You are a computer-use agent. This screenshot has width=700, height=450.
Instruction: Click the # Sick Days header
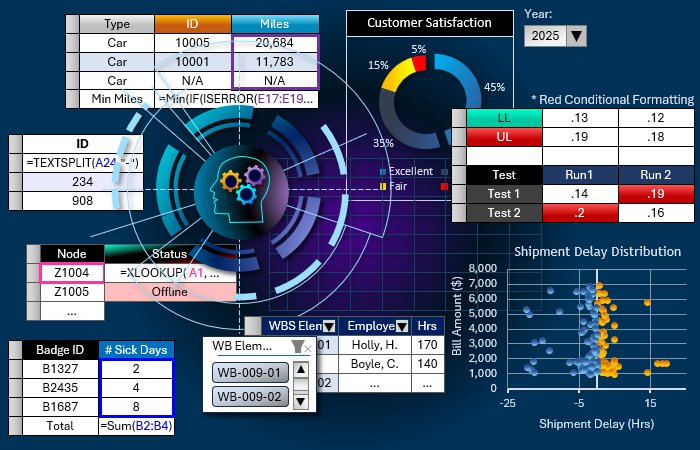pos(137,349)
